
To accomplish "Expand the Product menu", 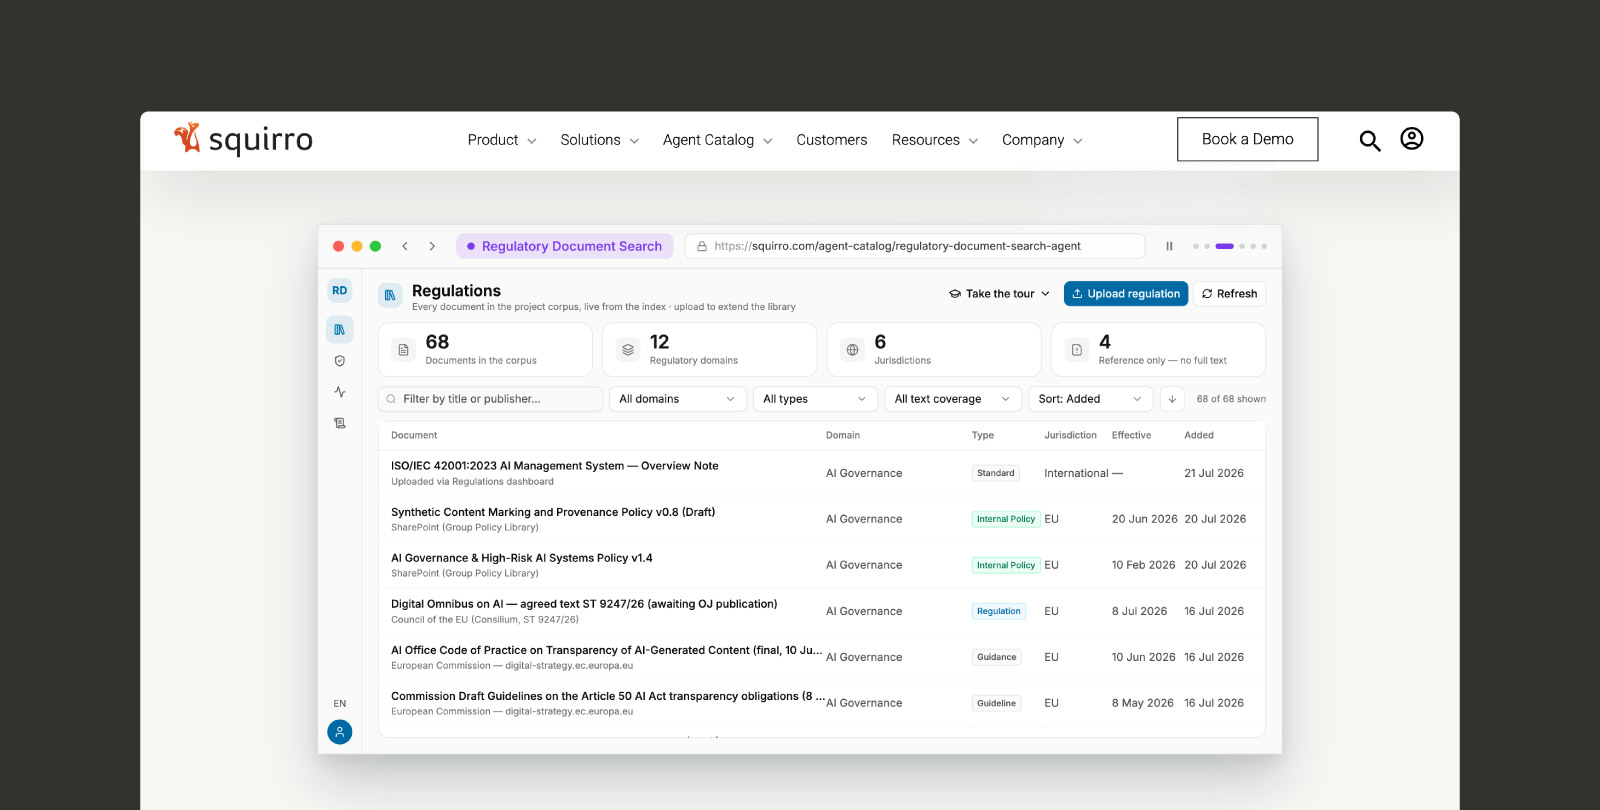I will (502, 140).
